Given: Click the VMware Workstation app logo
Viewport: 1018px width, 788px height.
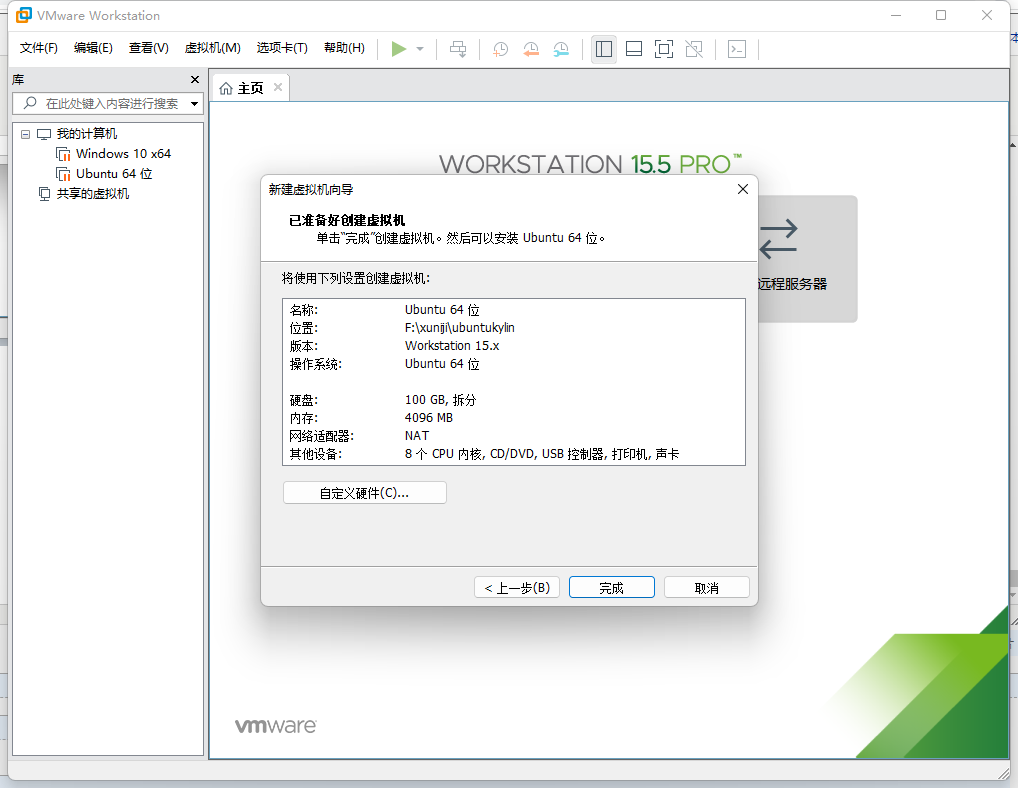Looking at the screenshot, I should pos(23,15).
